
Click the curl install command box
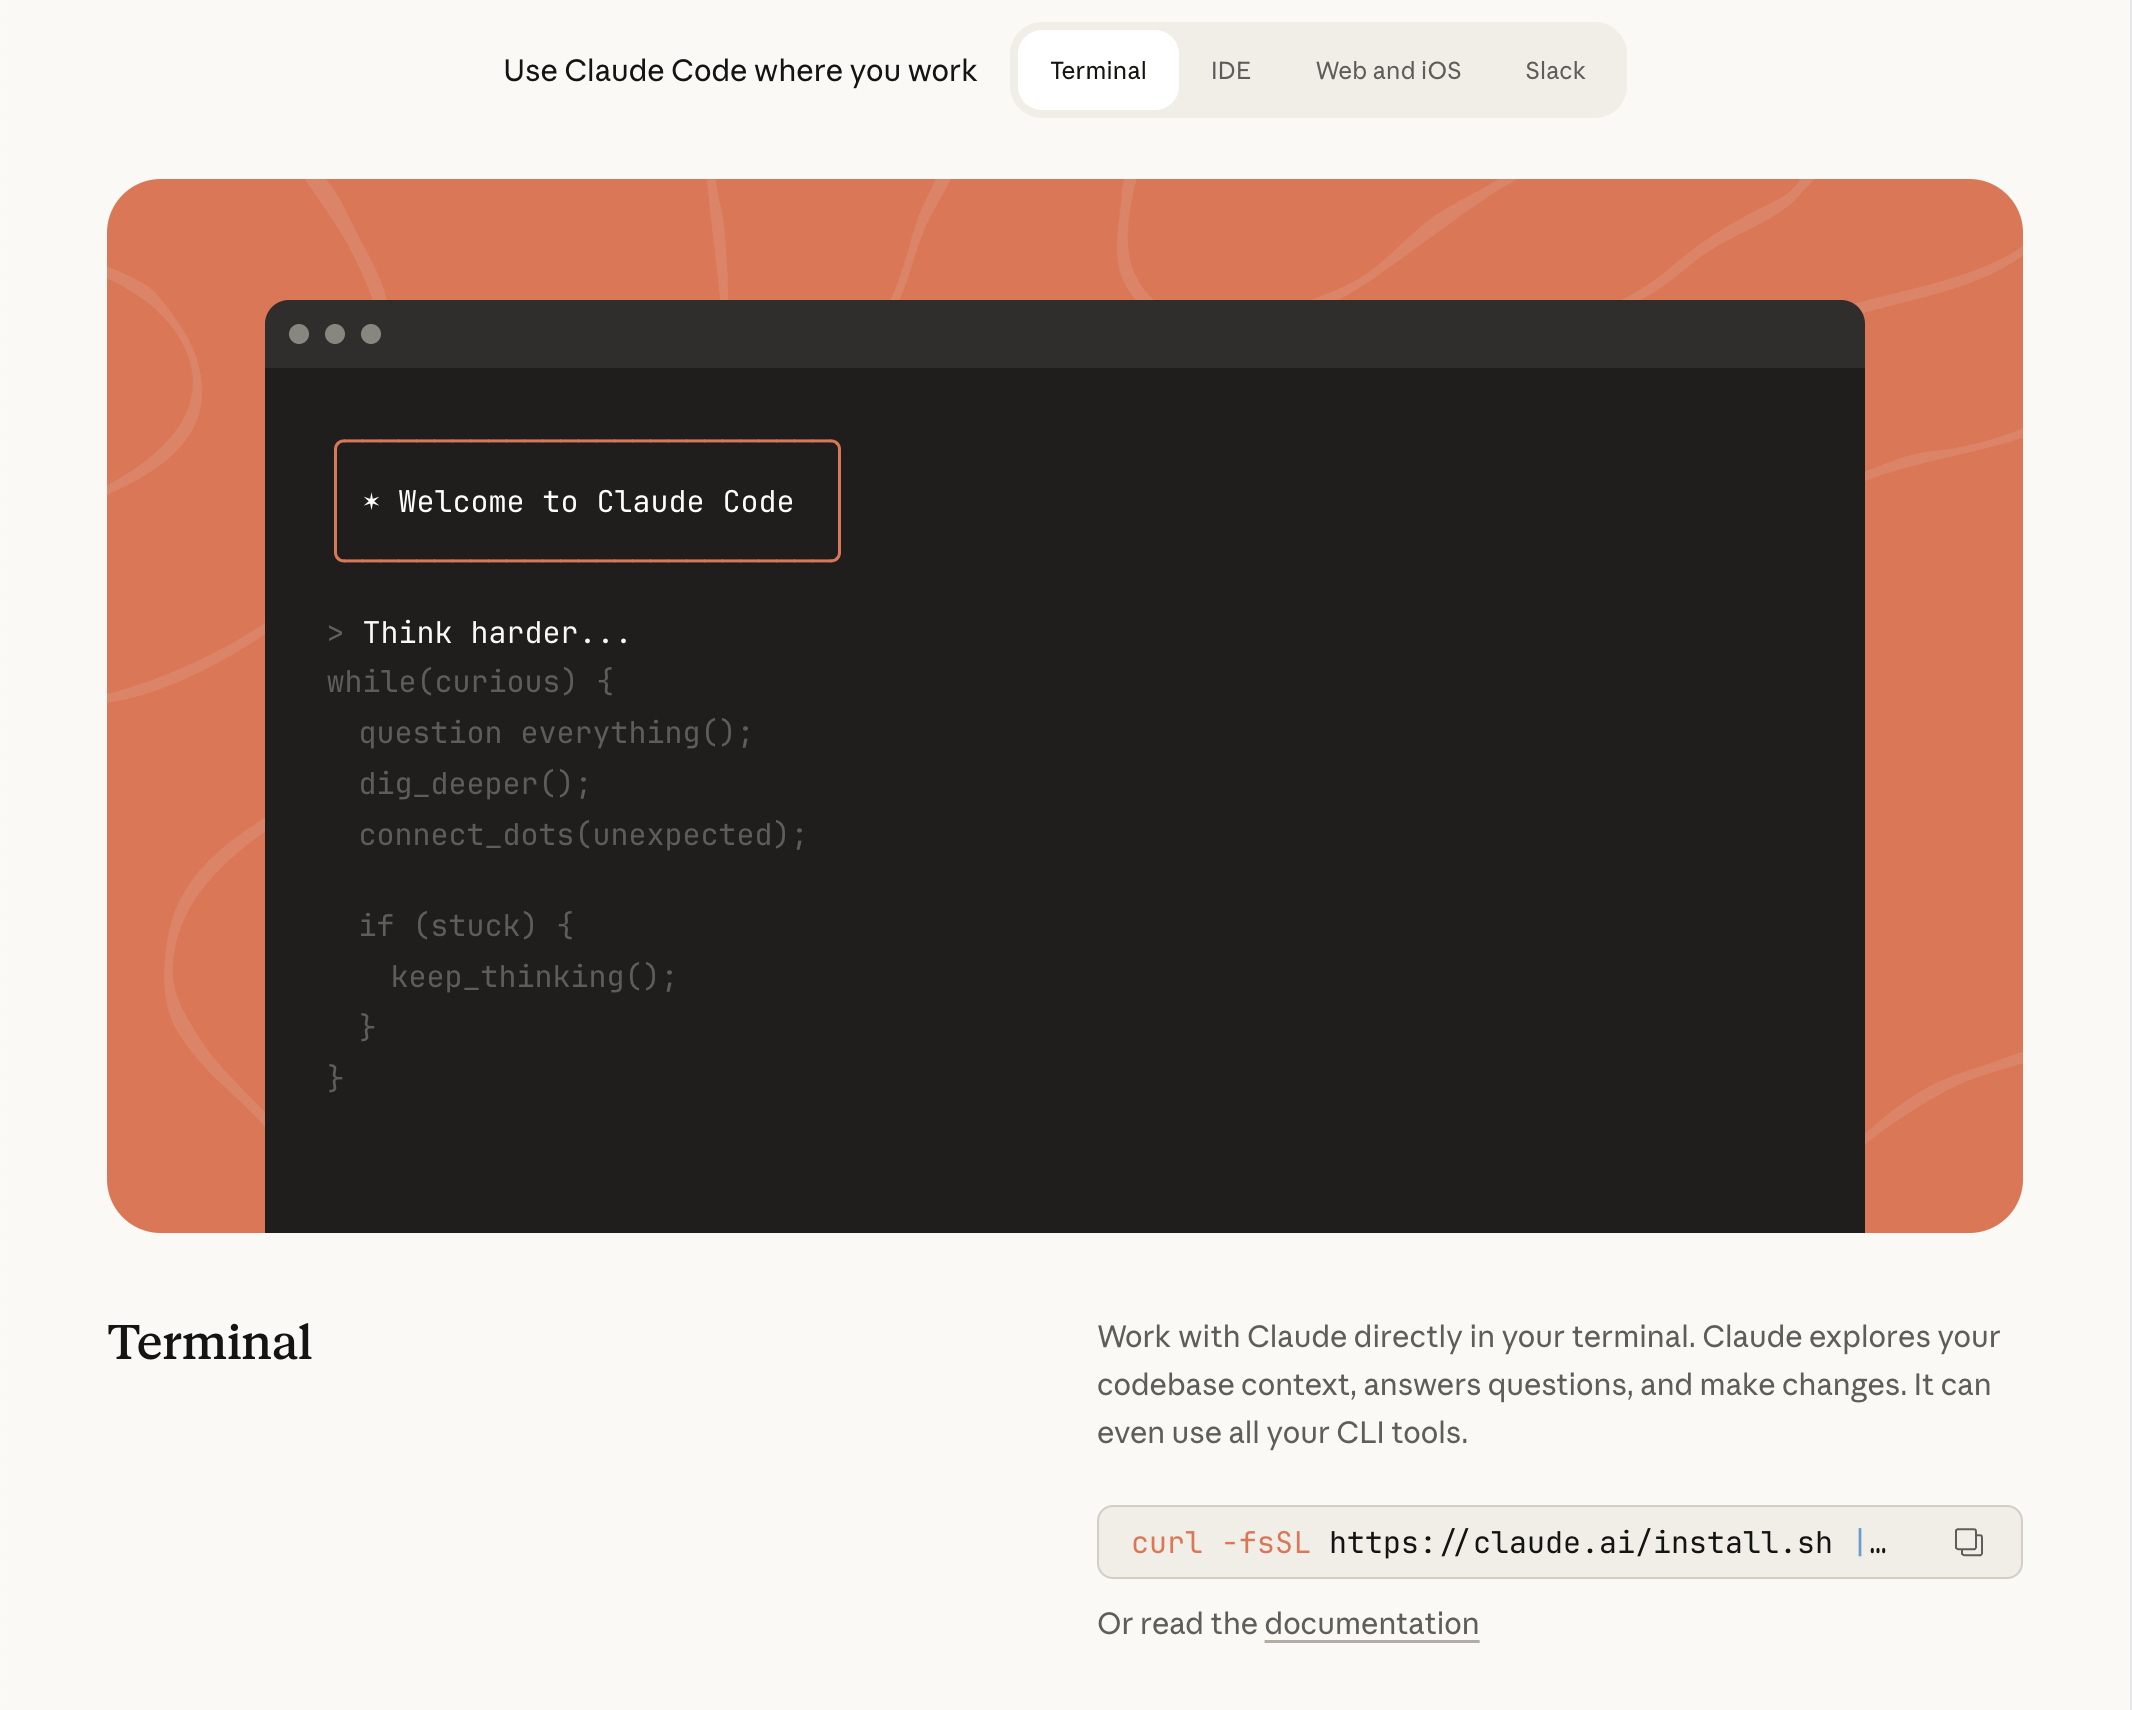pos(1500,1542)
